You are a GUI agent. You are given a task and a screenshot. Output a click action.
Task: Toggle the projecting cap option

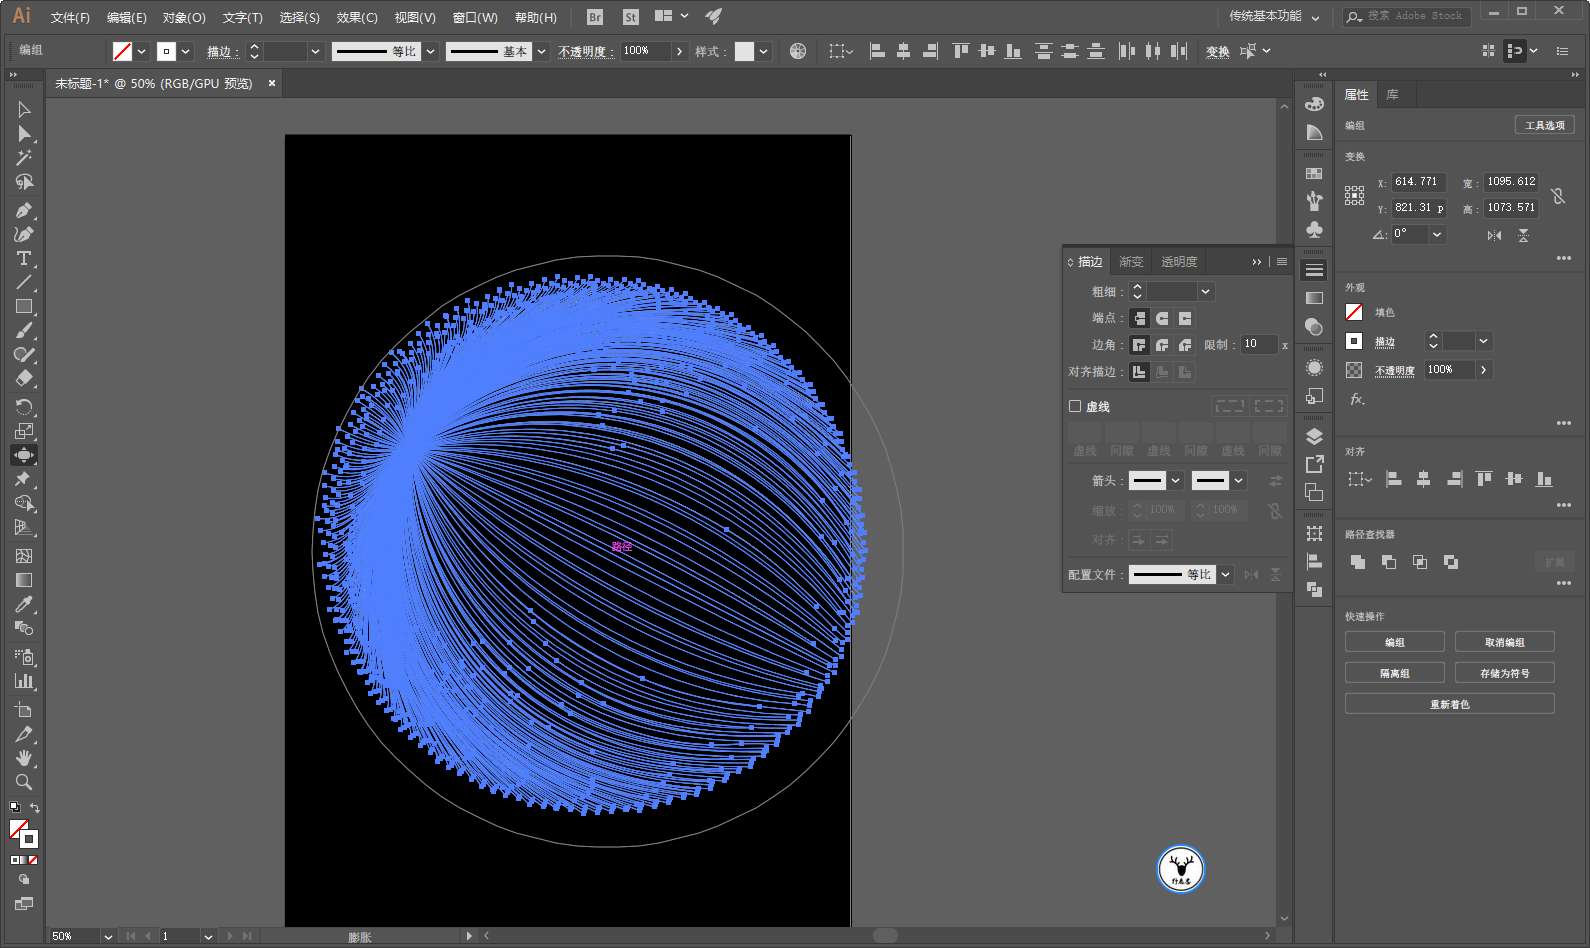pyautogui.click(x=1185, y=318)
